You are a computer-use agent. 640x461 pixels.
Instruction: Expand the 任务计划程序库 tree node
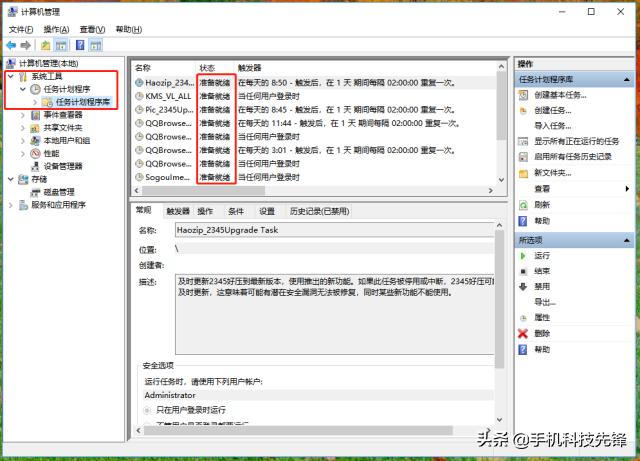coord(35,102)
